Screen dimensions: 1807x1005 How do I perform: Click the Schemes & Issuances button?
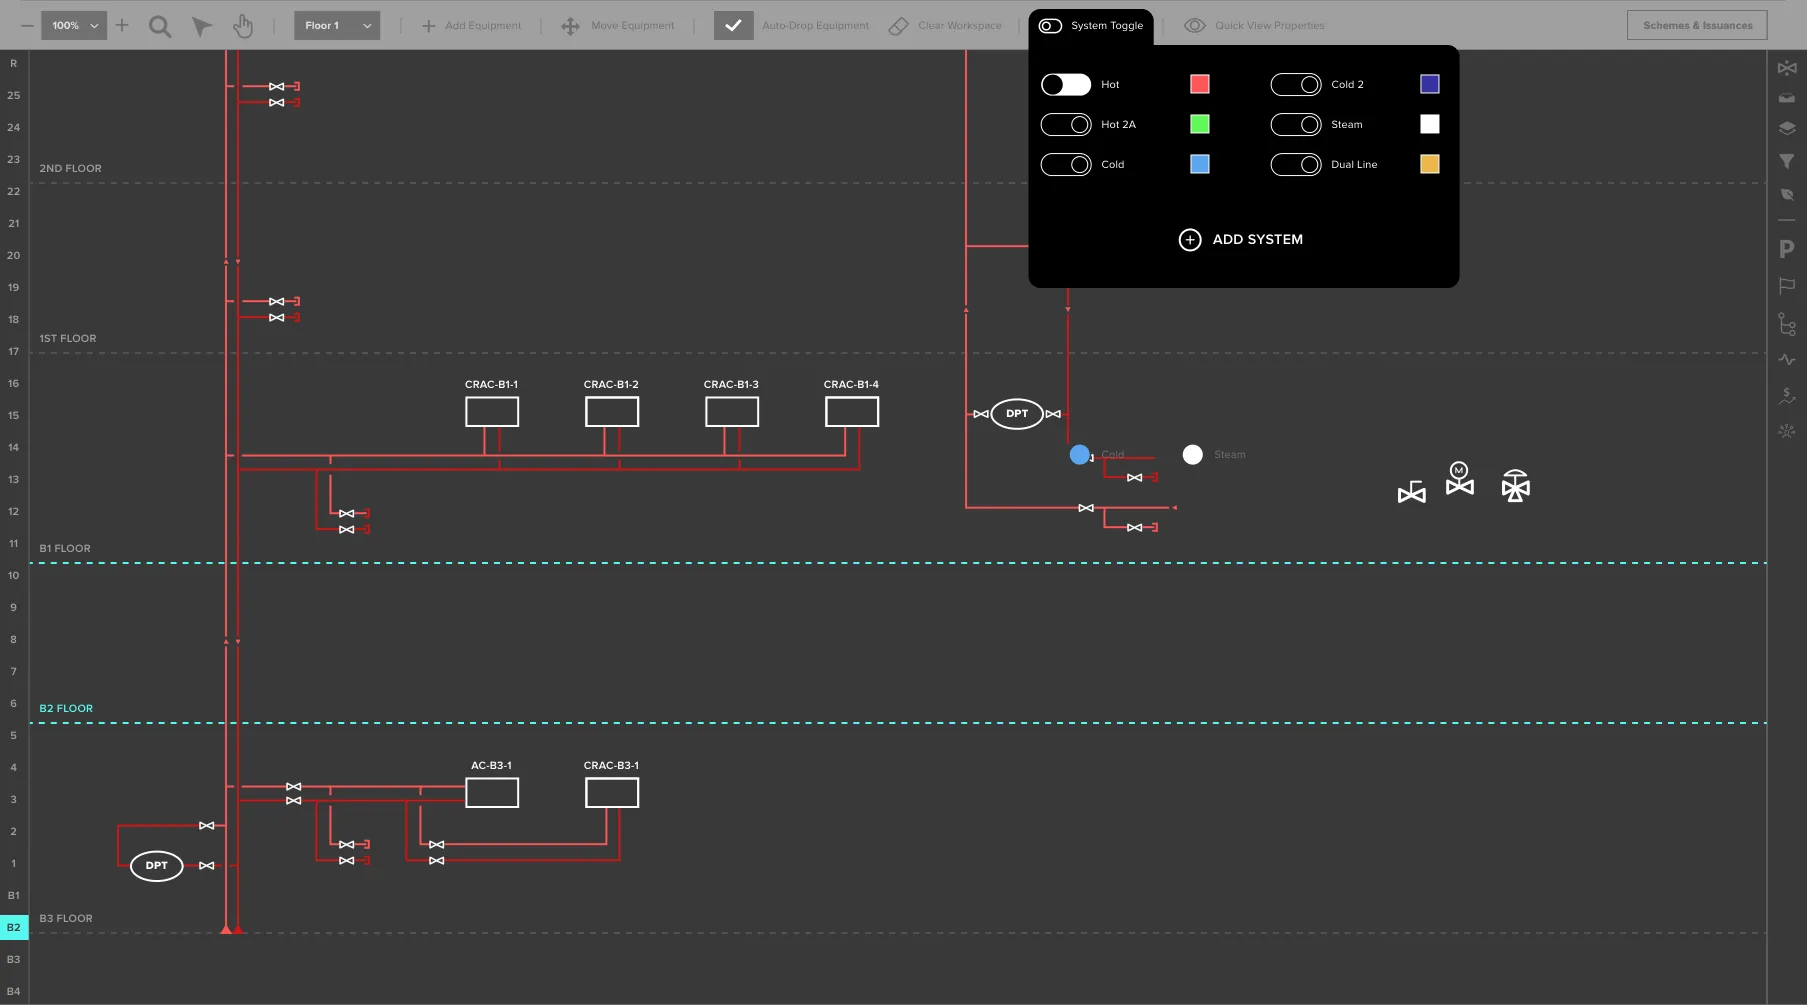click(x=1697, y=25)
